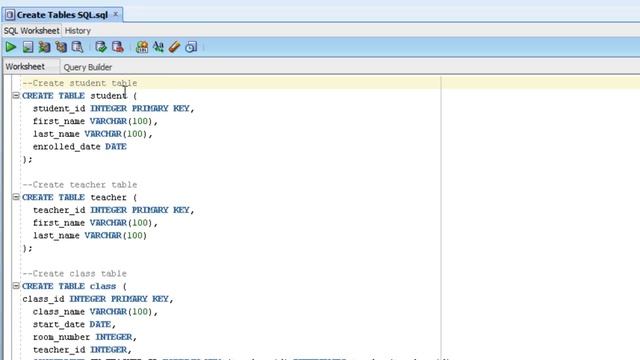The width and height of the screenshot is (640, 360).
Task: Click the '--Create class table' comment
Action: (75, 273)
